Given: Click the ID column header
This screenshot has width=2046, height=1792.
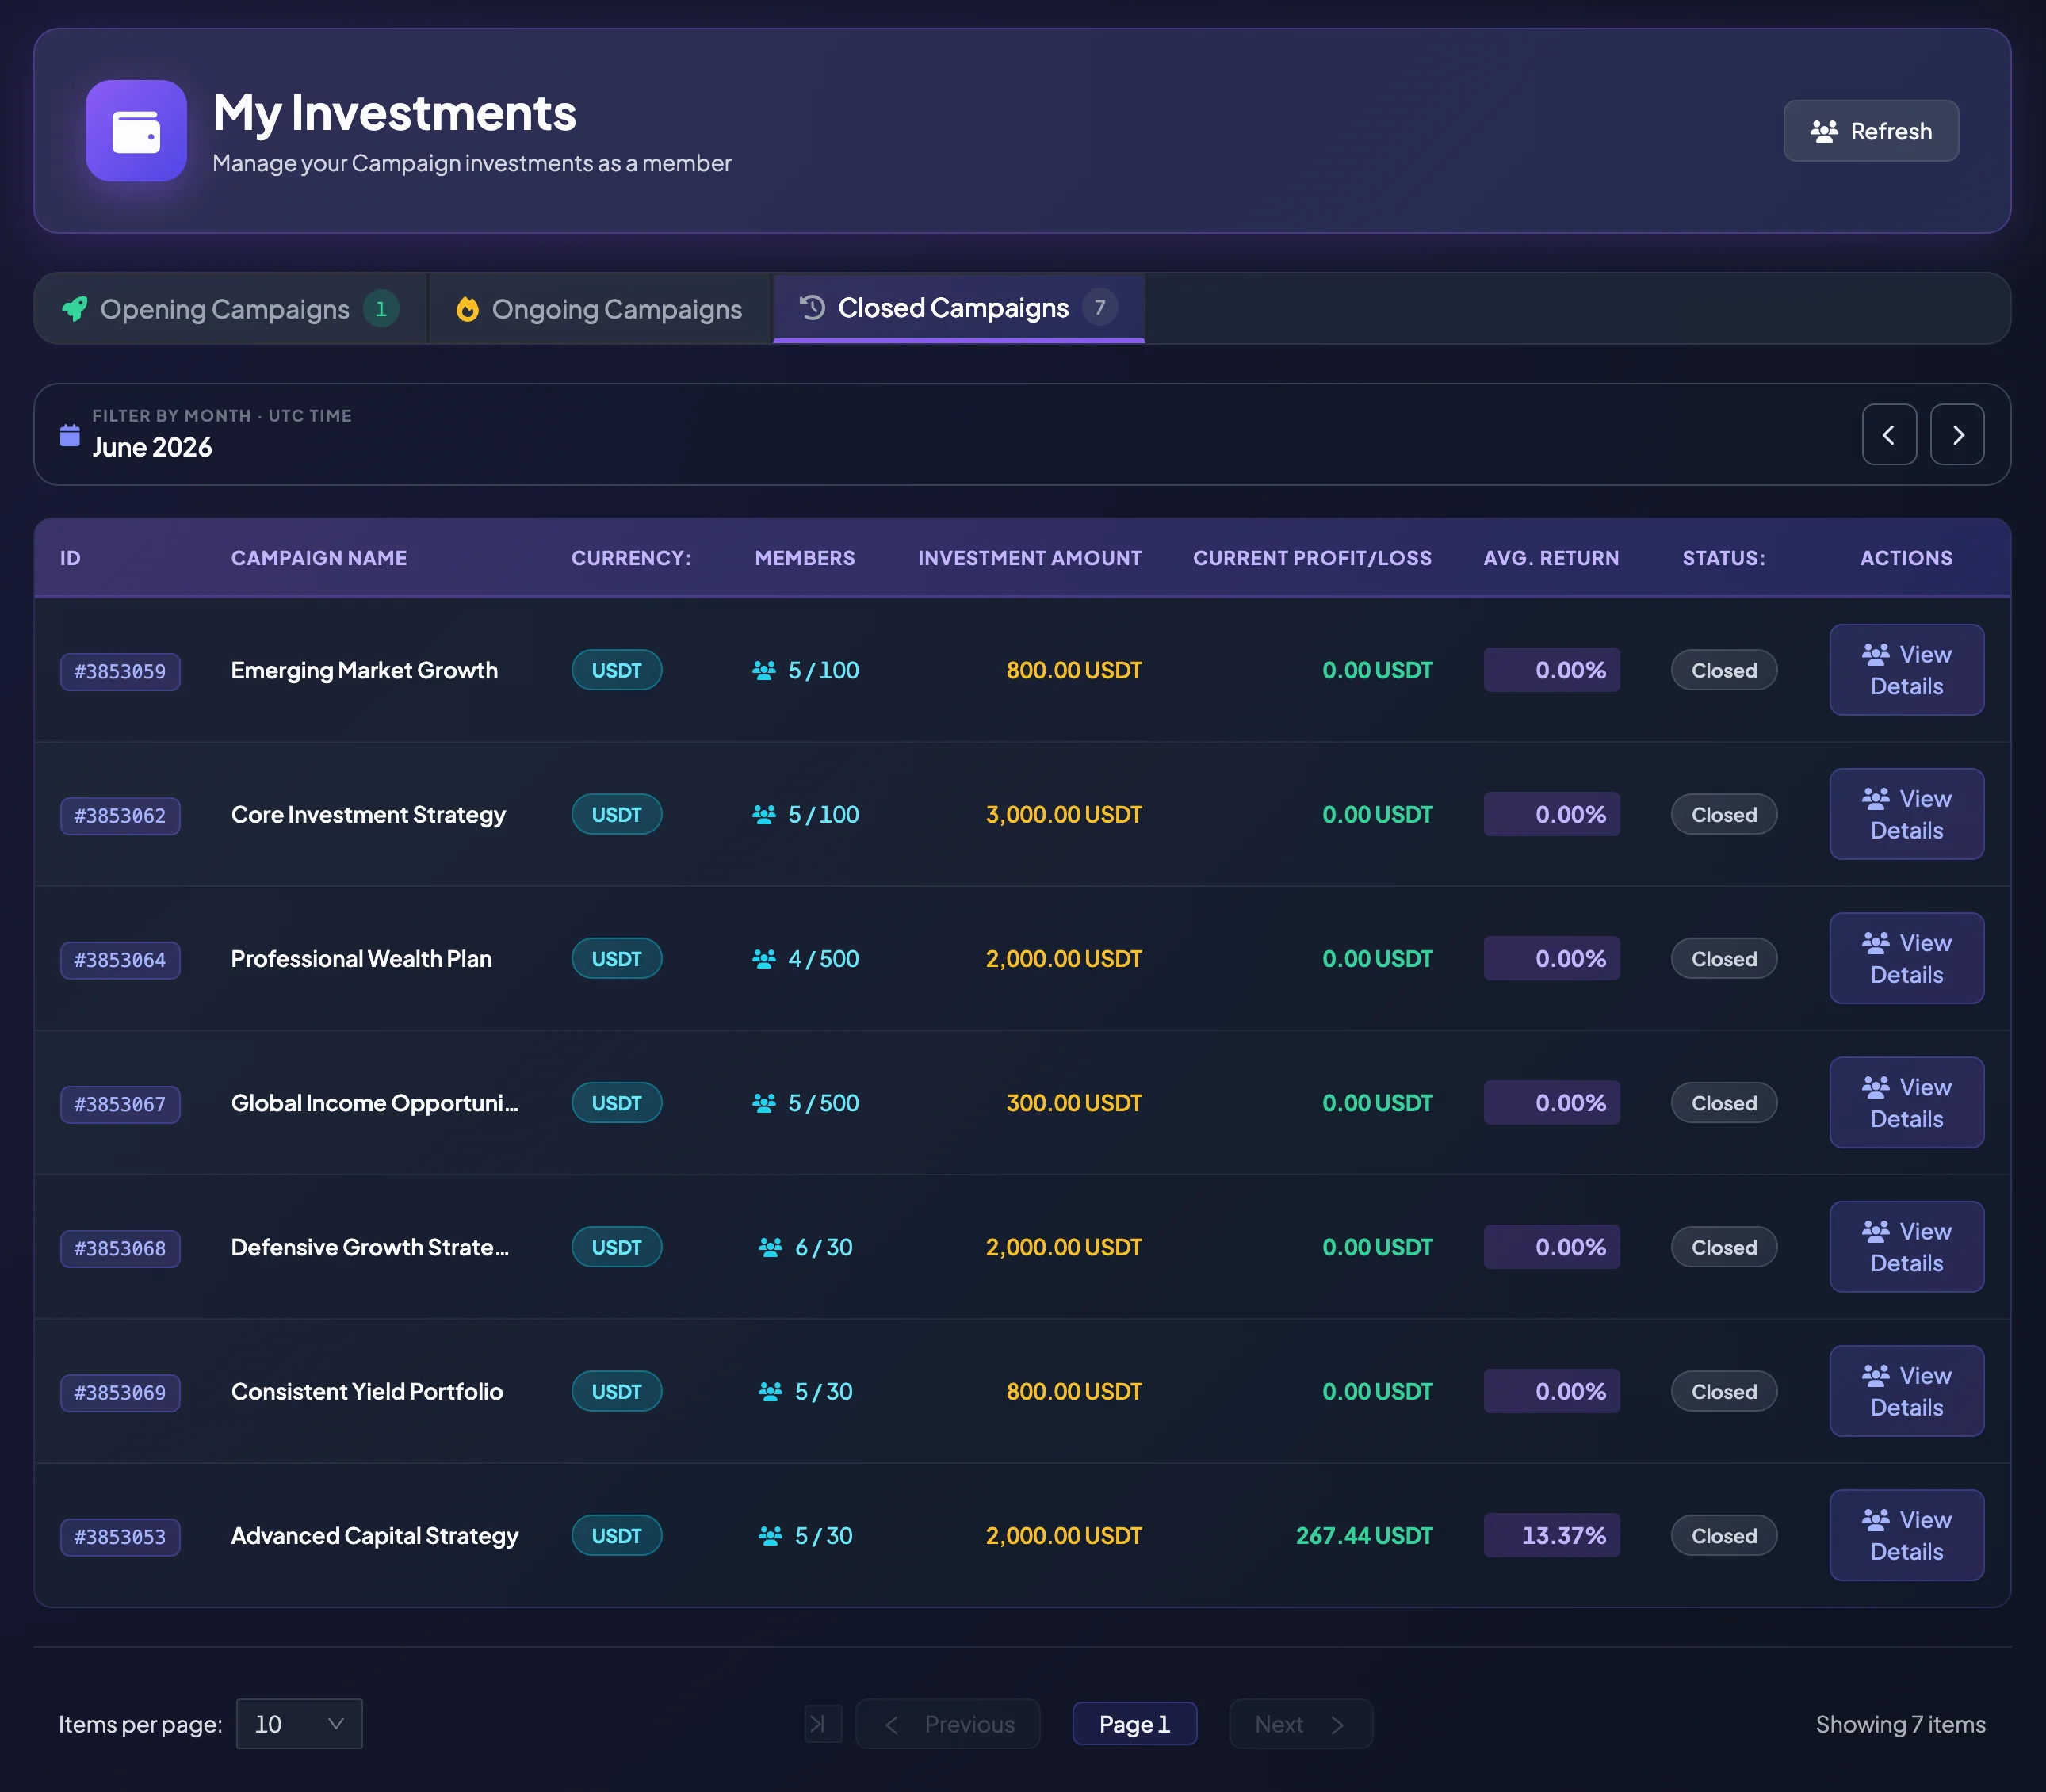Looking at the screenshot, I should click(x=70, y=558).
